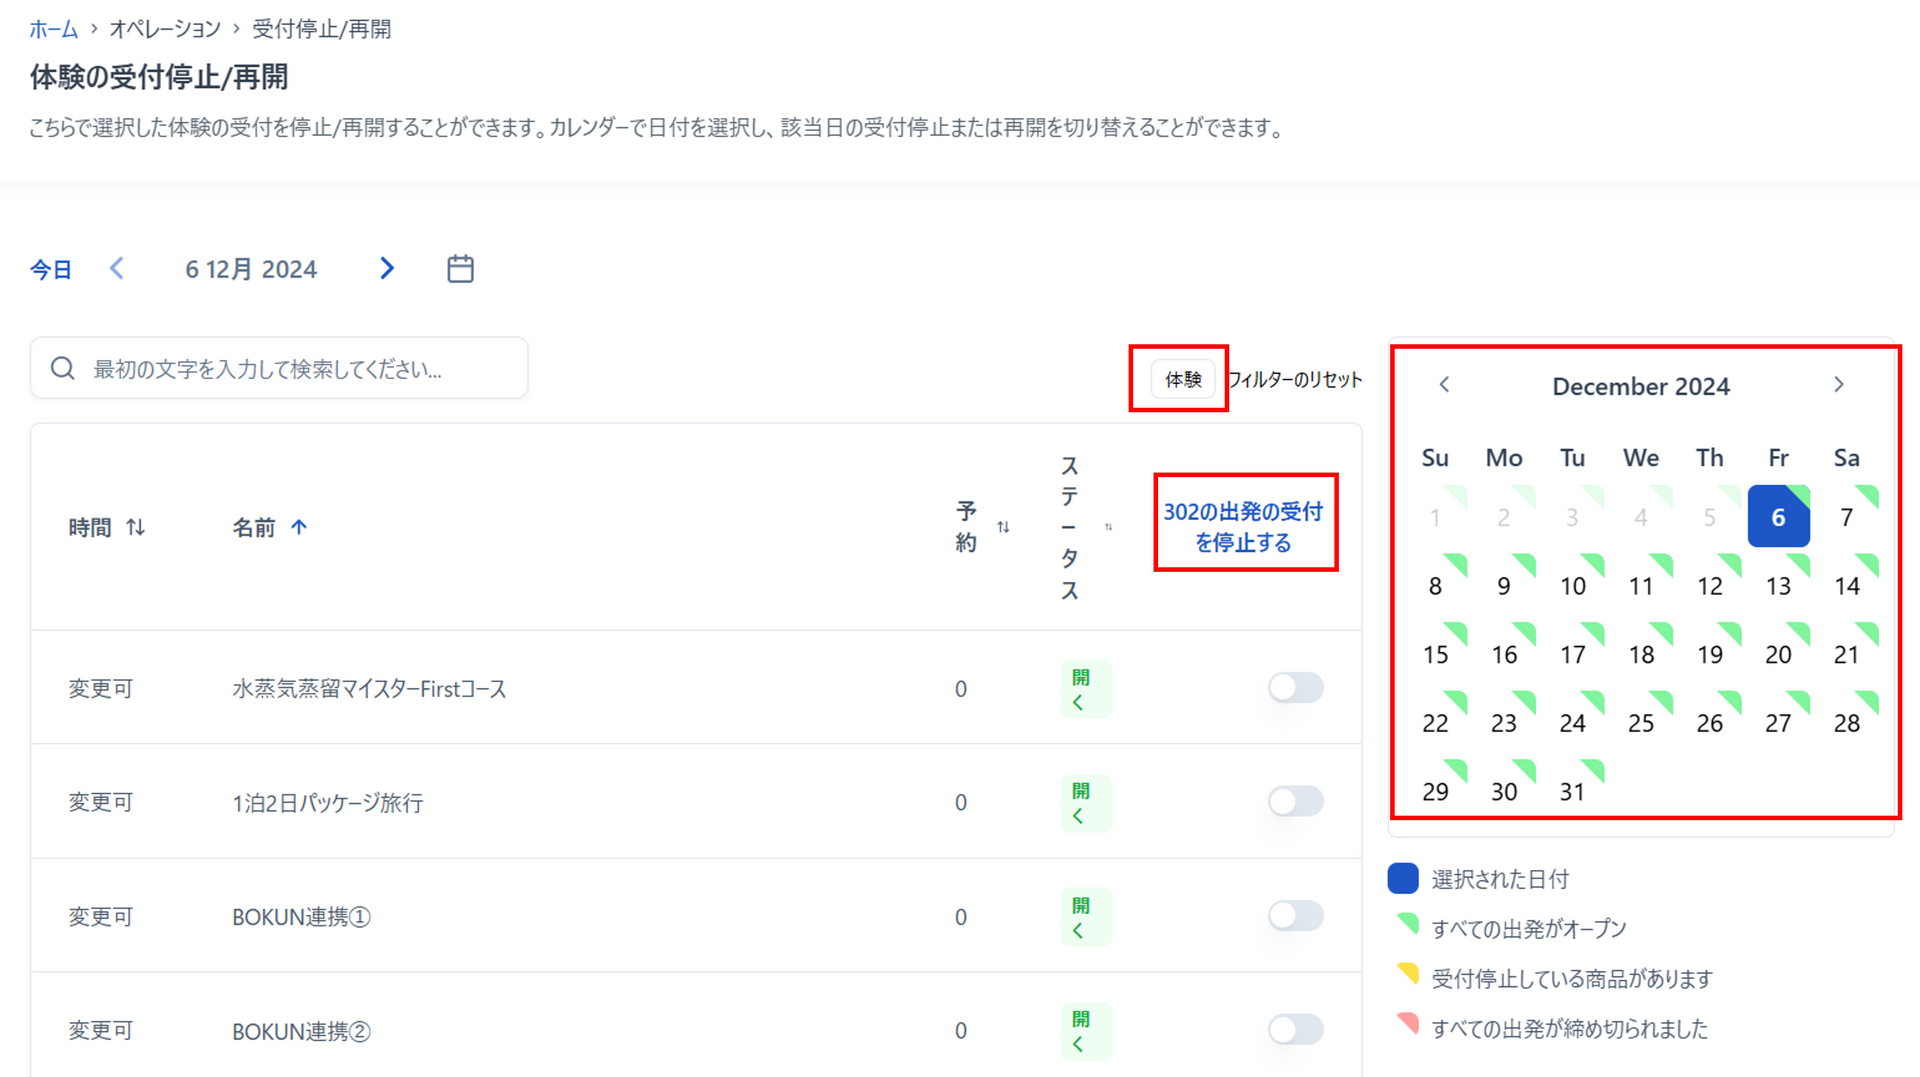Toggle stop for 水蒸気蒸留マイスターFirstコース
Screen dimensions: 1920x1077
click(1295, 688)
